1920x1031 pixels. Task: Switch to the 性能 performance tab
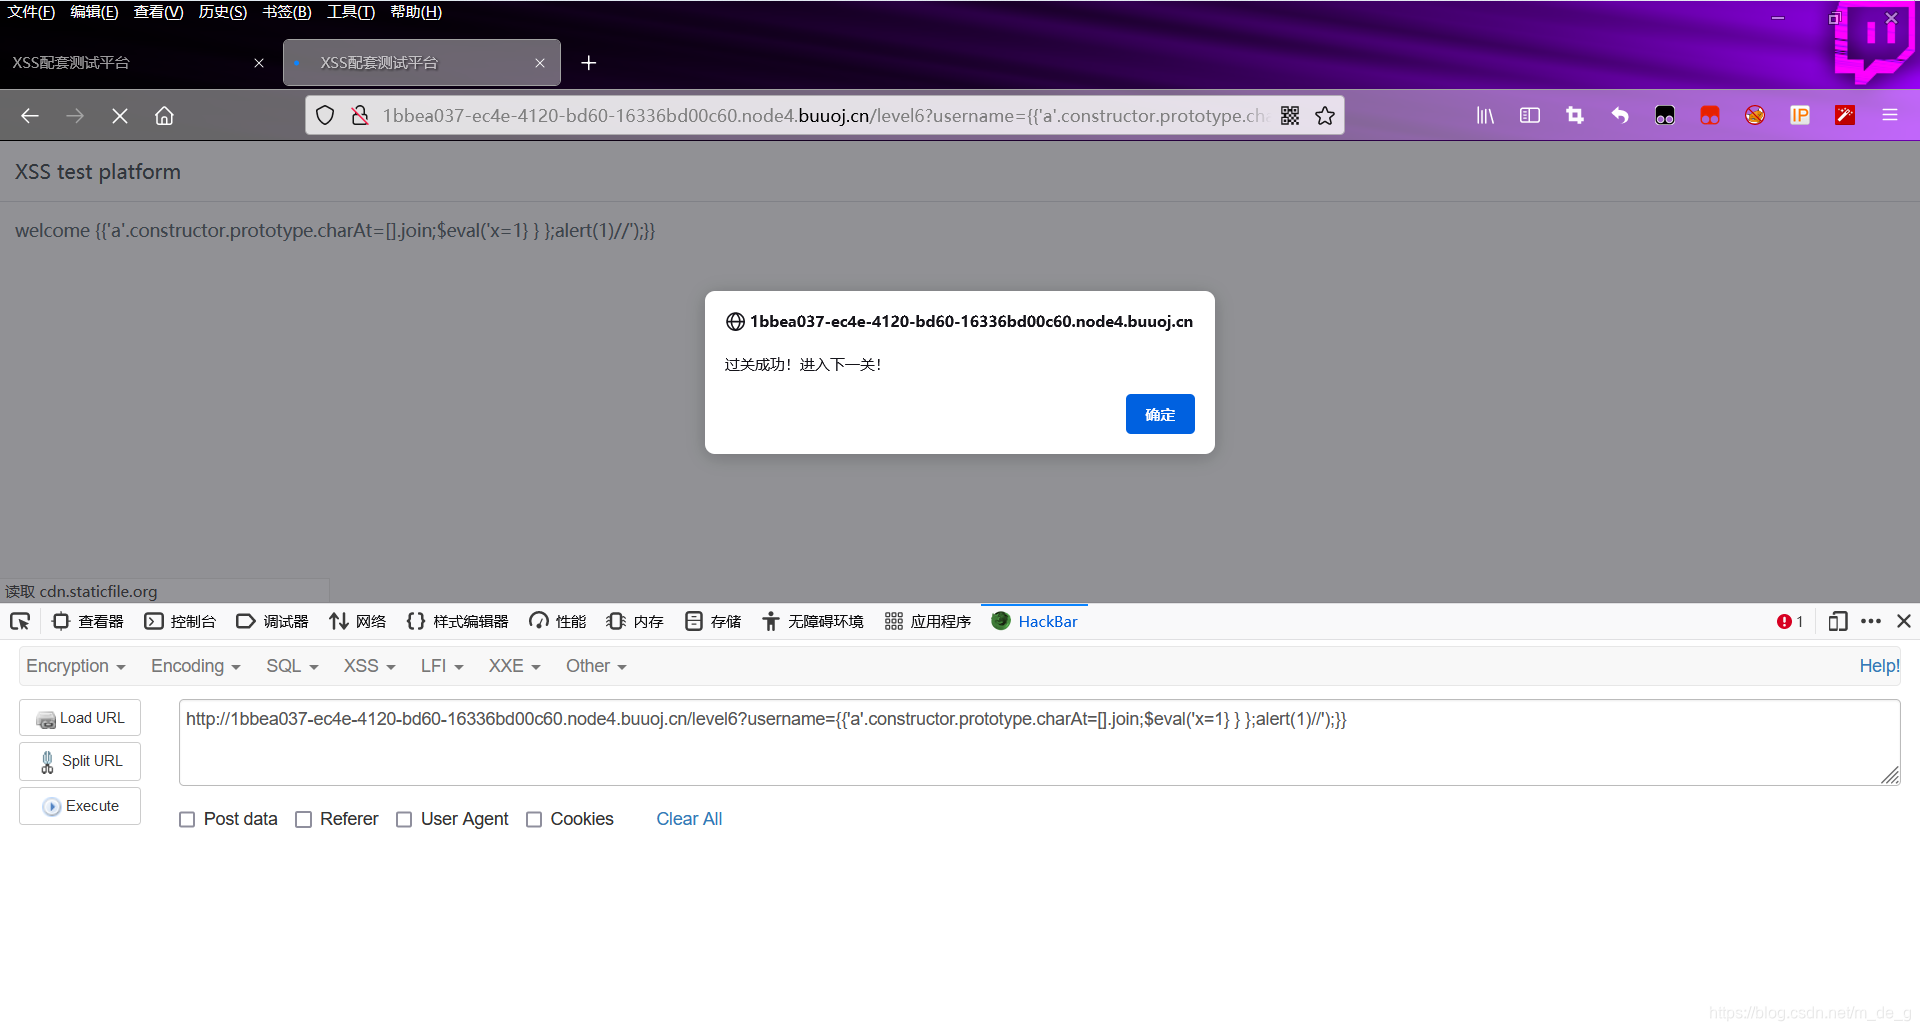558,622
